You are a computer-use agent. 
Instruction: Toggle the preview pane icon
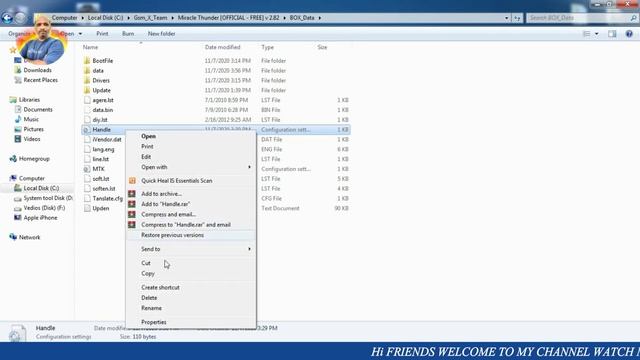[x=612, y=34]
